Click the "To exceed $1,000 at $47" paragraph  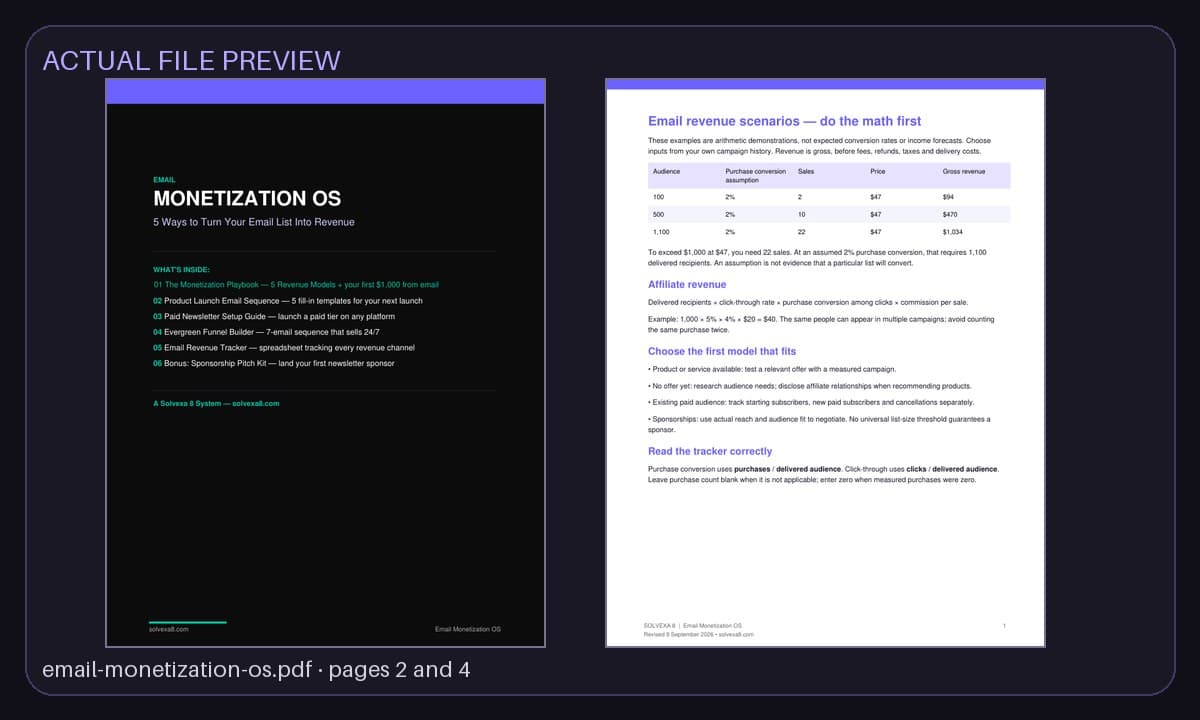(817, 258)
